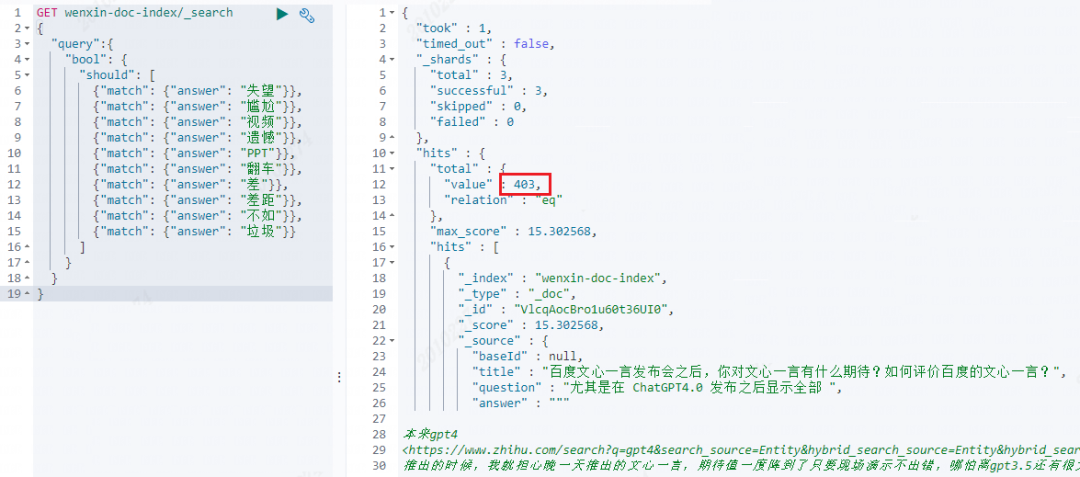
Task: Click the "max_score" : 15.302568 line
Action: click(x=512, y=231)
